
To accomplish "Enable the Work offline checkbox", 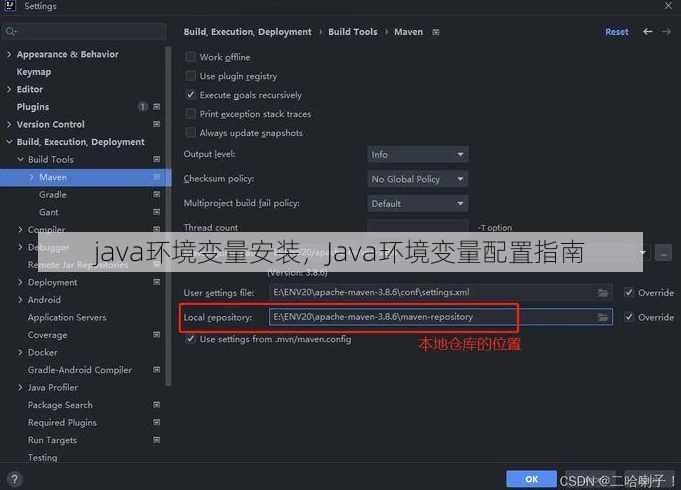I will click(x=190, y=57).
